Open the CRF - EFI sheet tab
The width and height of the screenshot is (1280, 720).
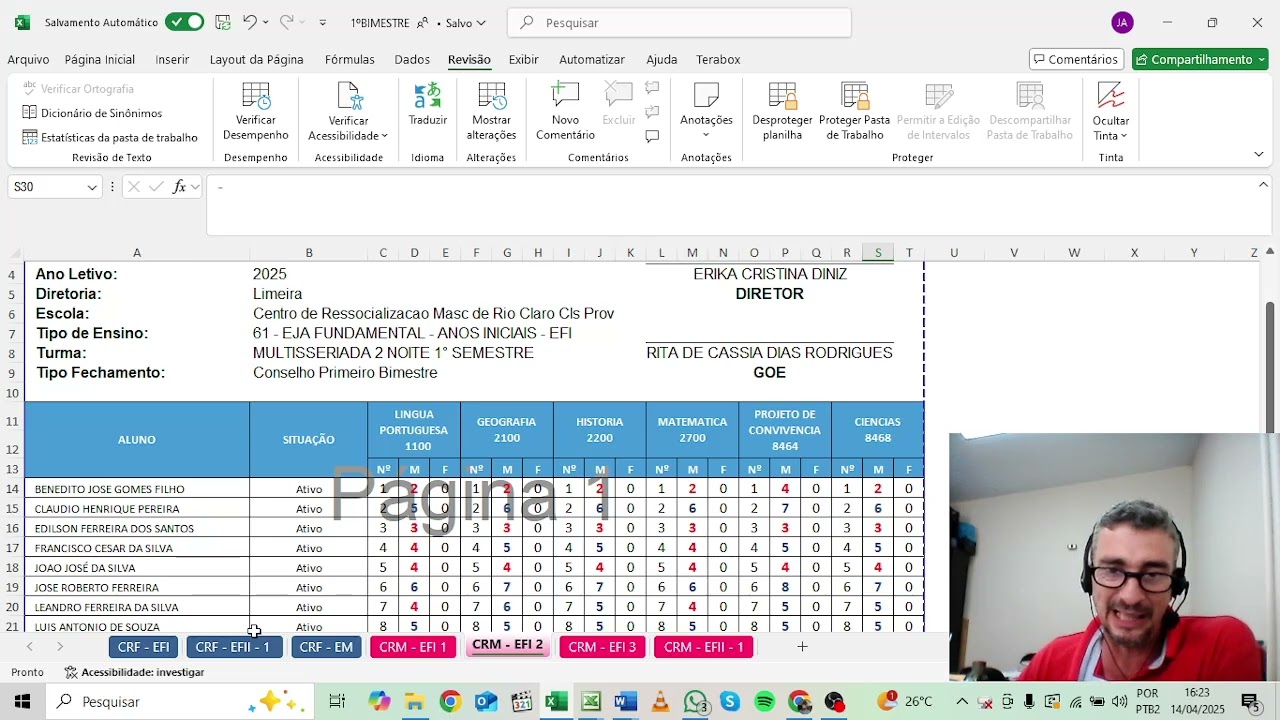click(143, 647)
